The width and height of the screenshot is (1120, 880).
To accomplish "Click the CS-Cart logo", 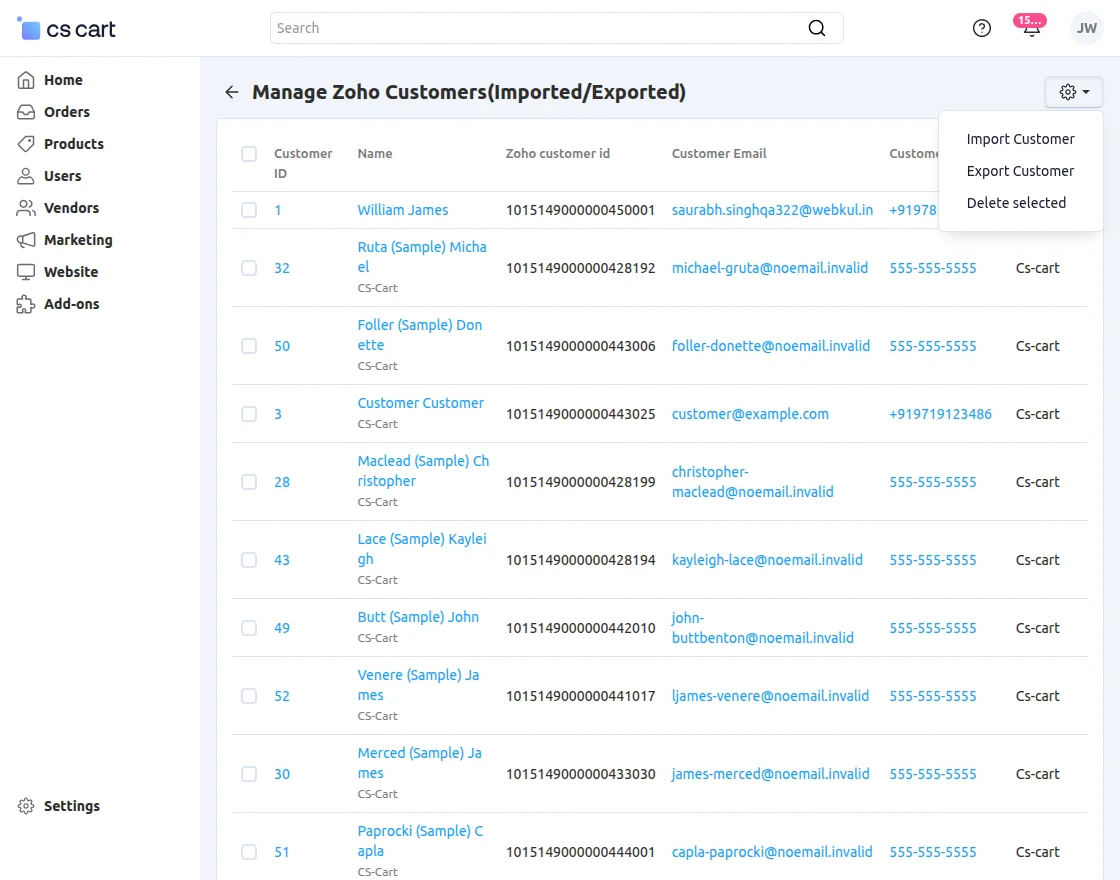I will click(66, 29).
